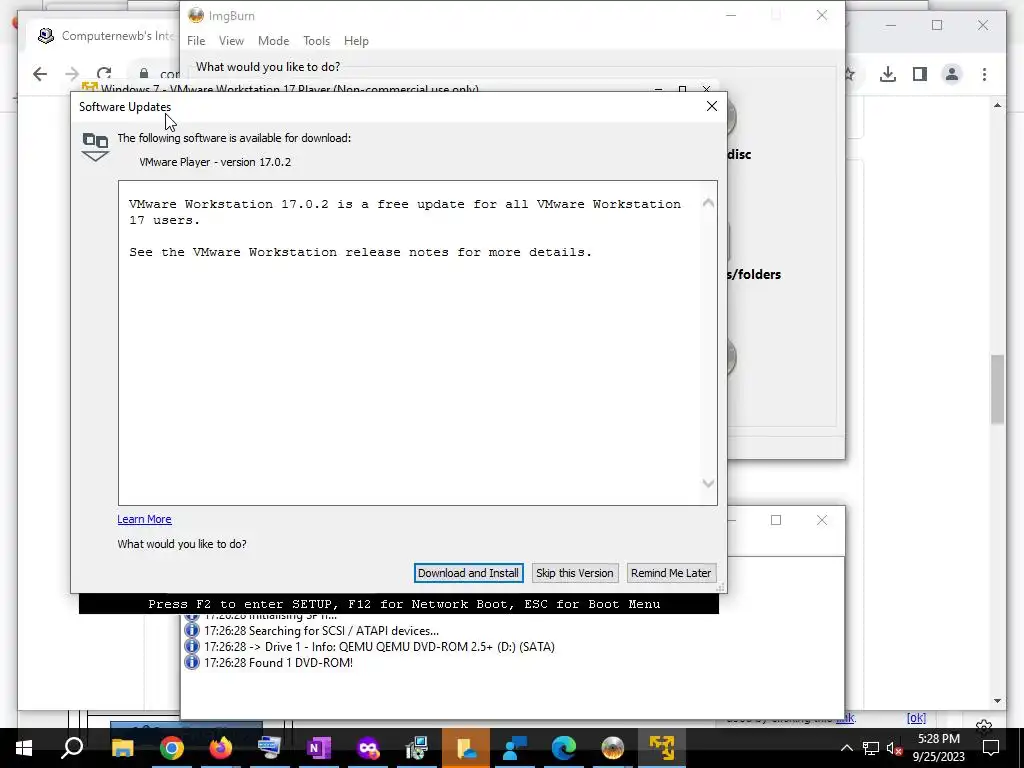This screenshot has height=768, width=1024.
Task: Switch to Chrome in taskbar
Action: 171,748
